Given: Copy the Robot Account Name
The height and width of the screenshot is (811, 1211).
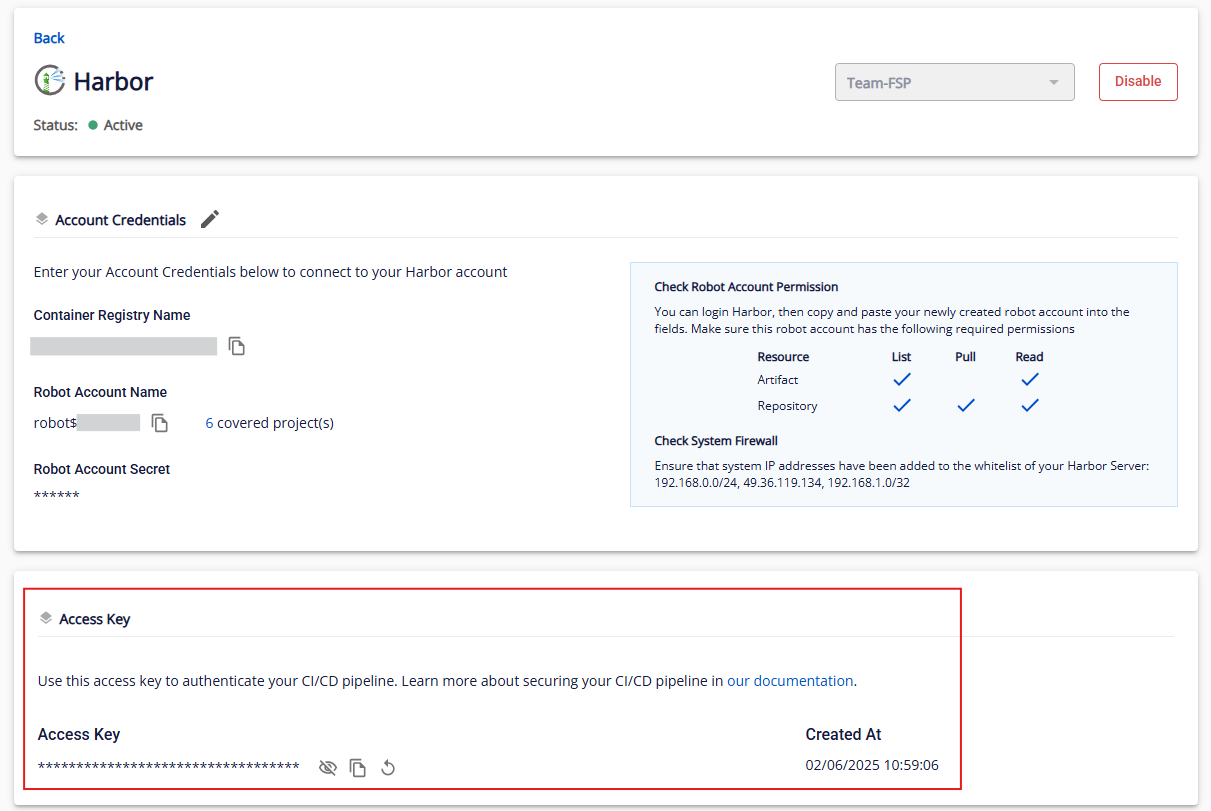Looking at the screenshot, I should (x=160, y=423).
